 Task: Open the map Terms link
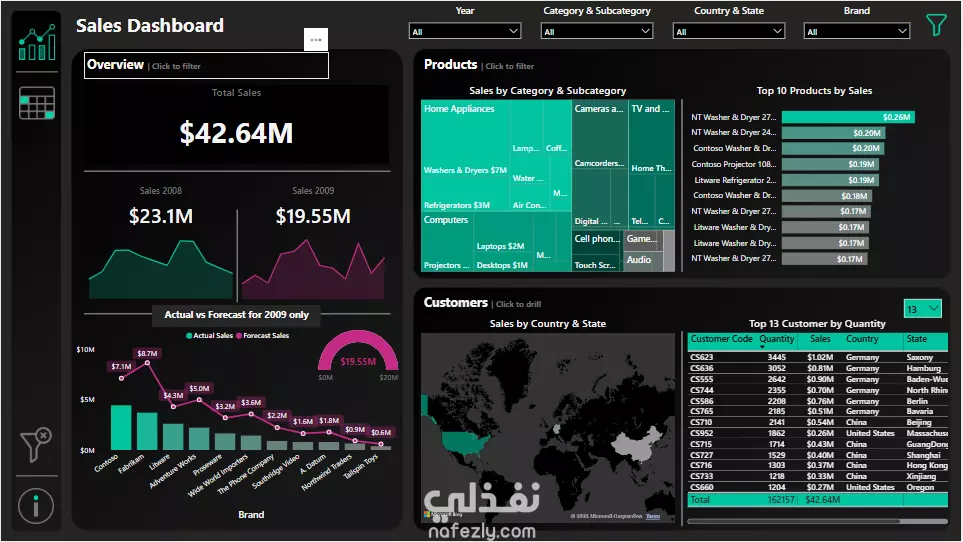(x=653, y=516)
